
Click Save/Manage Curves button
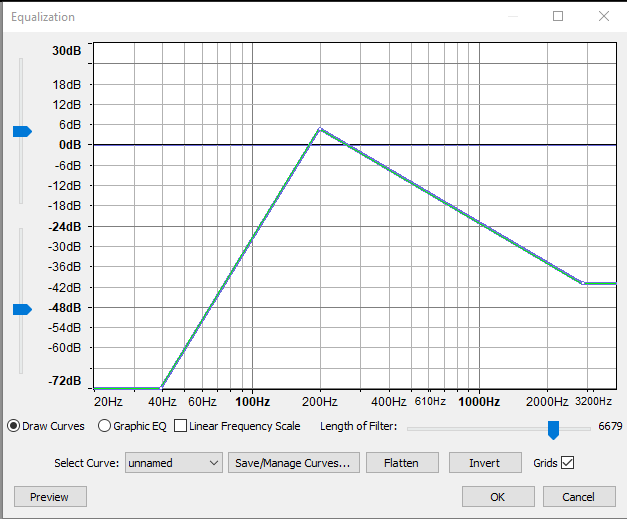294,463
